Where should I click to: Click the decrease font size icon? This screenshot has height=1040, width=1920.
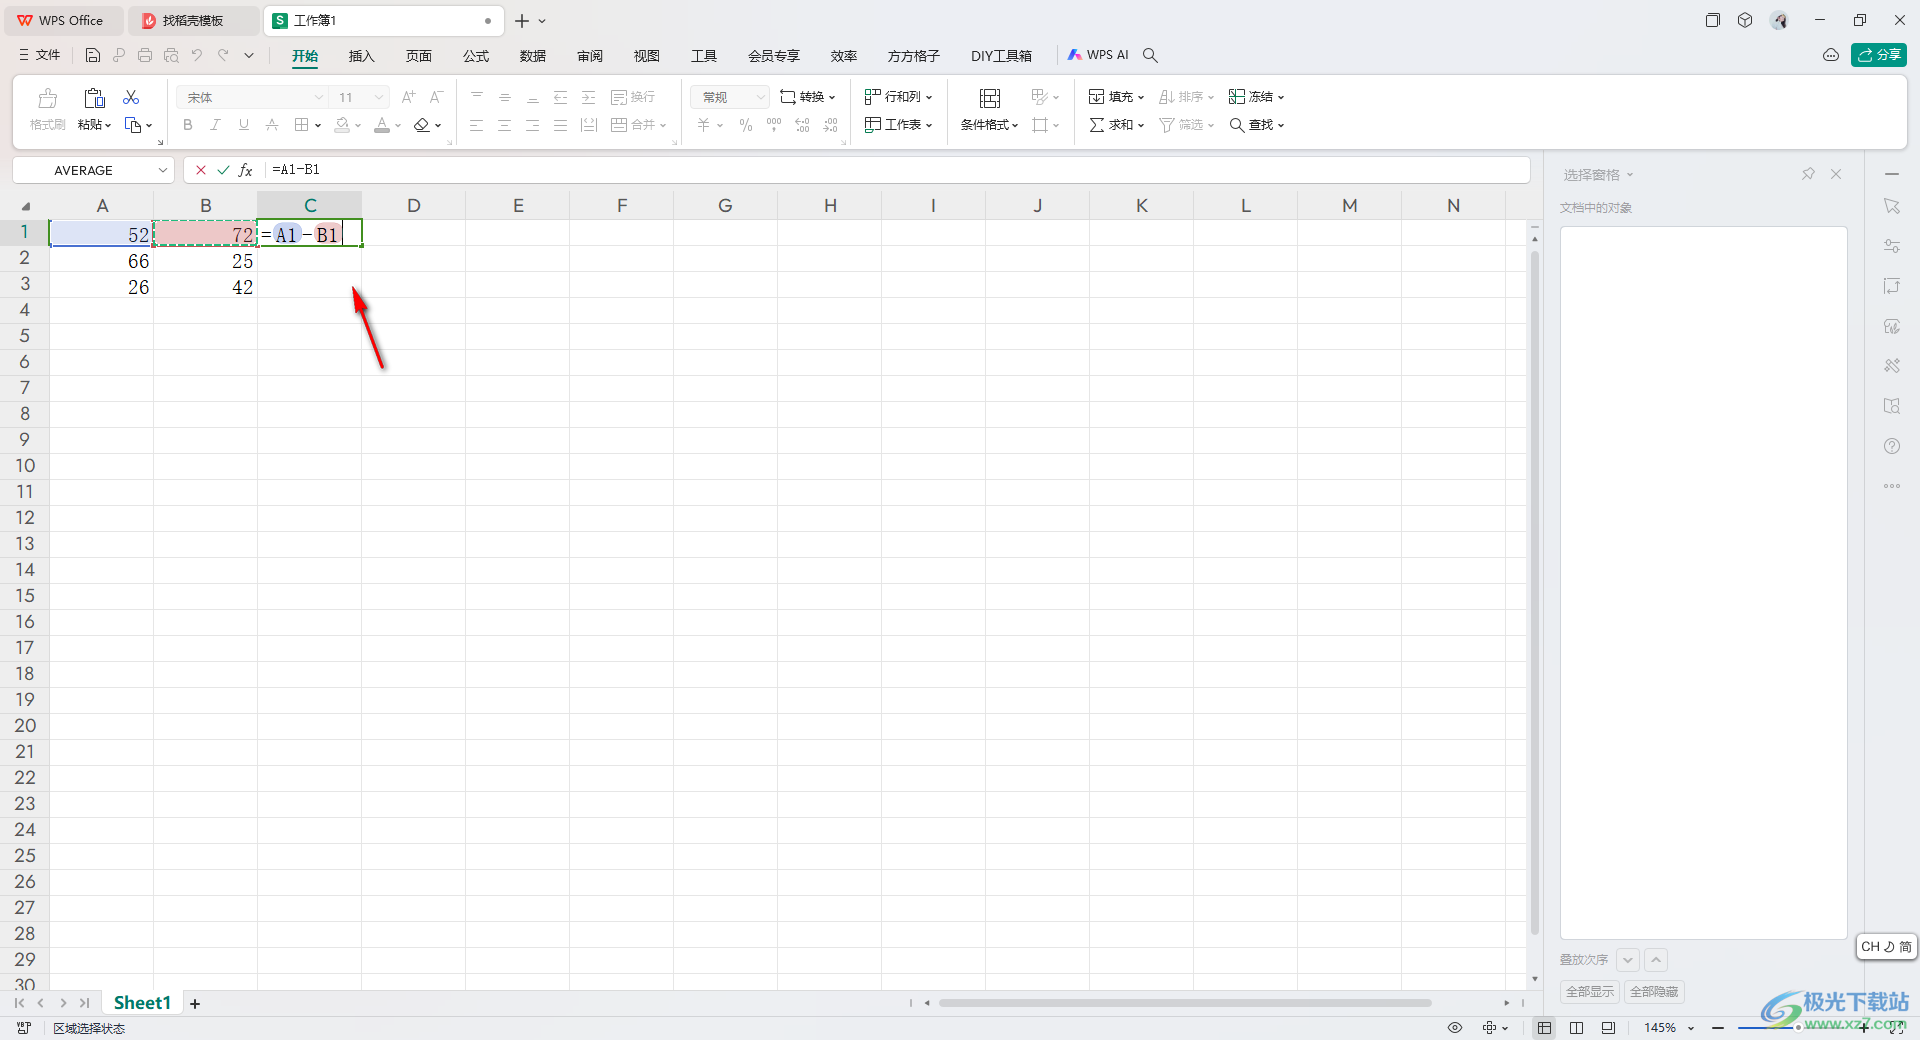436,97
